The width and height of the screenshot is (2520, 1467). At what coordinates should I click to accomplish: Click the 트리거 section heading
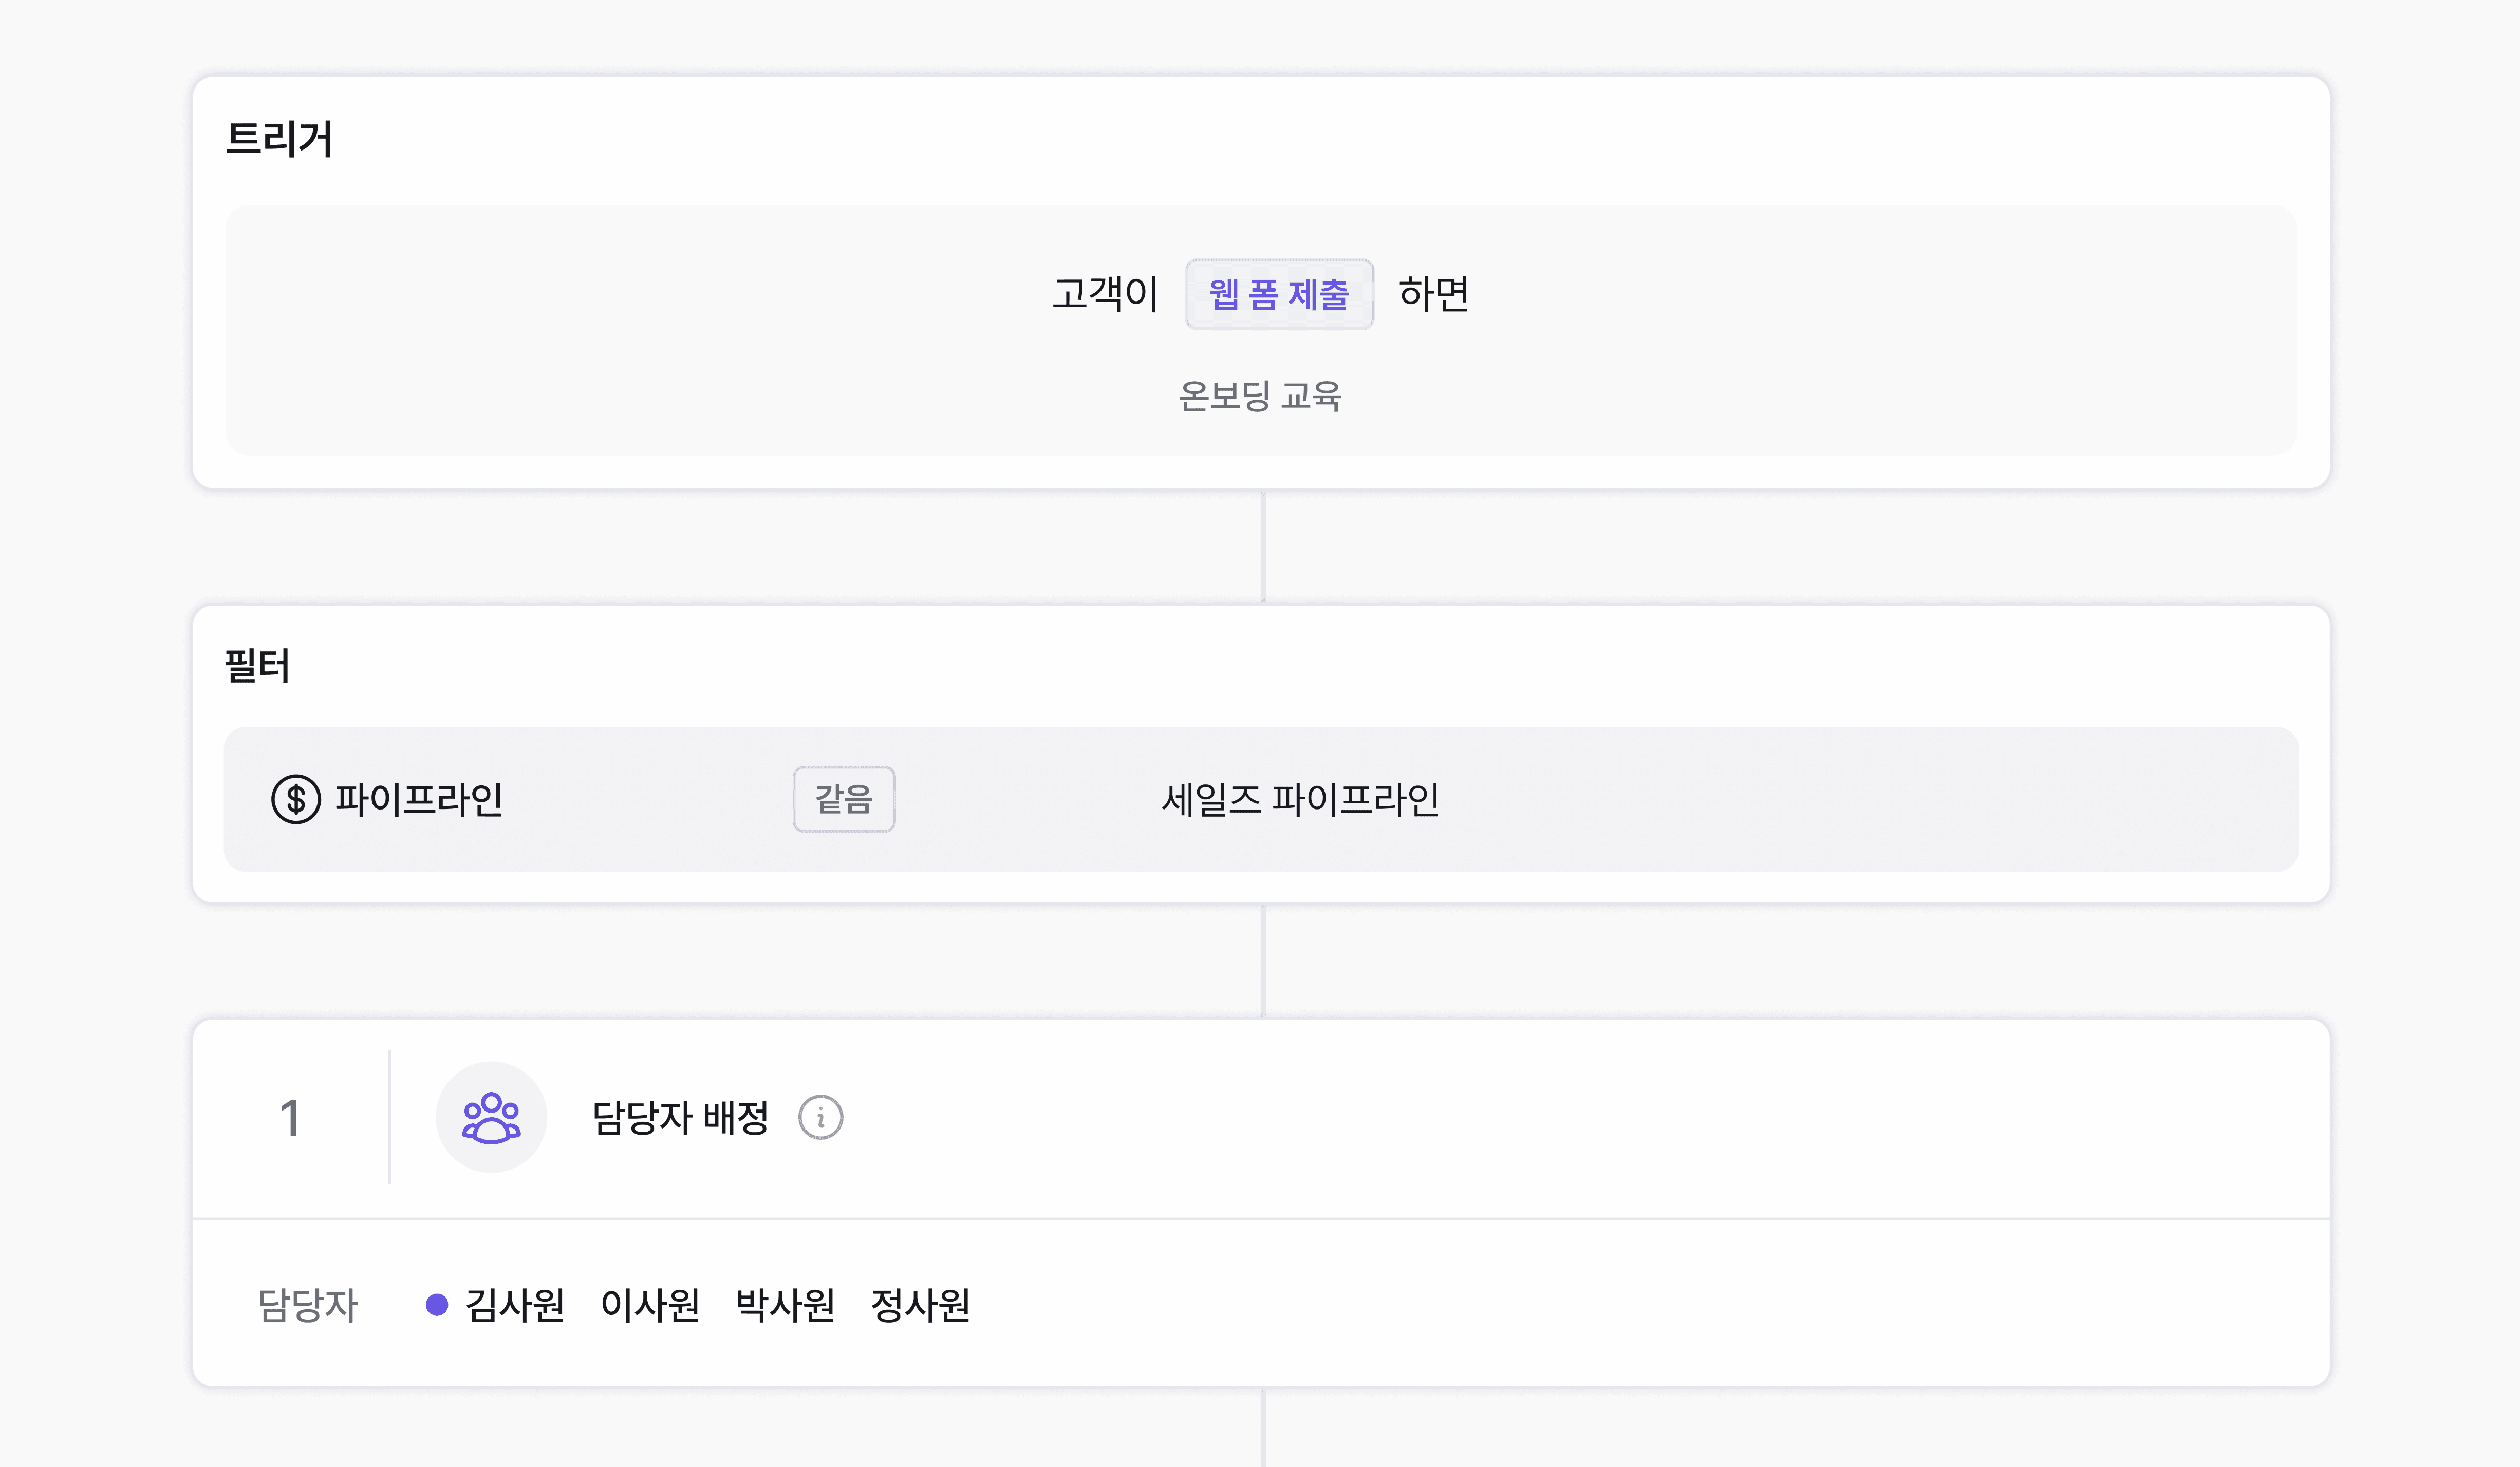pos(279,139)
